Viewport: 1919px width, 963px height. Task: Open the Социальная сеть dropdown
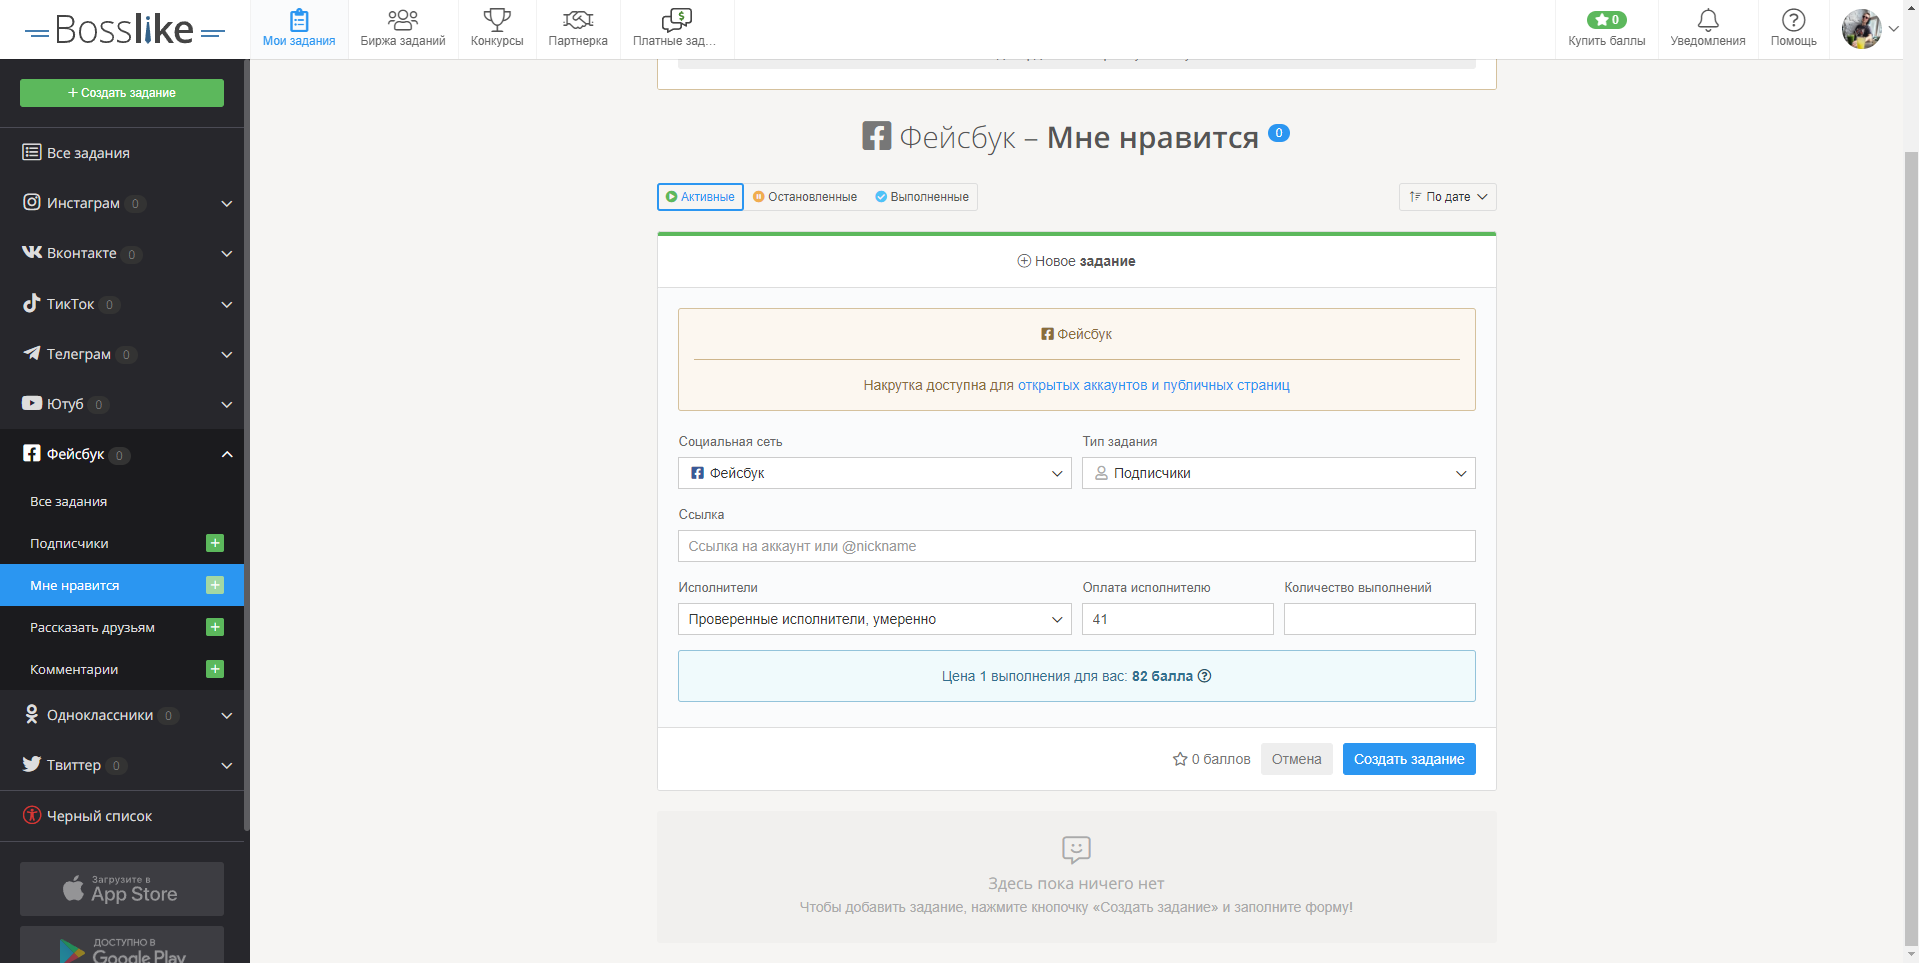[875, 473]
